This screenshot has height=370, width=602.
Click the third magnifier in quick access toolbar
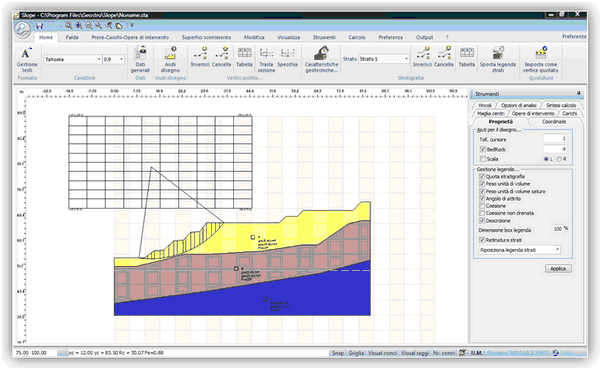[89, 26]
